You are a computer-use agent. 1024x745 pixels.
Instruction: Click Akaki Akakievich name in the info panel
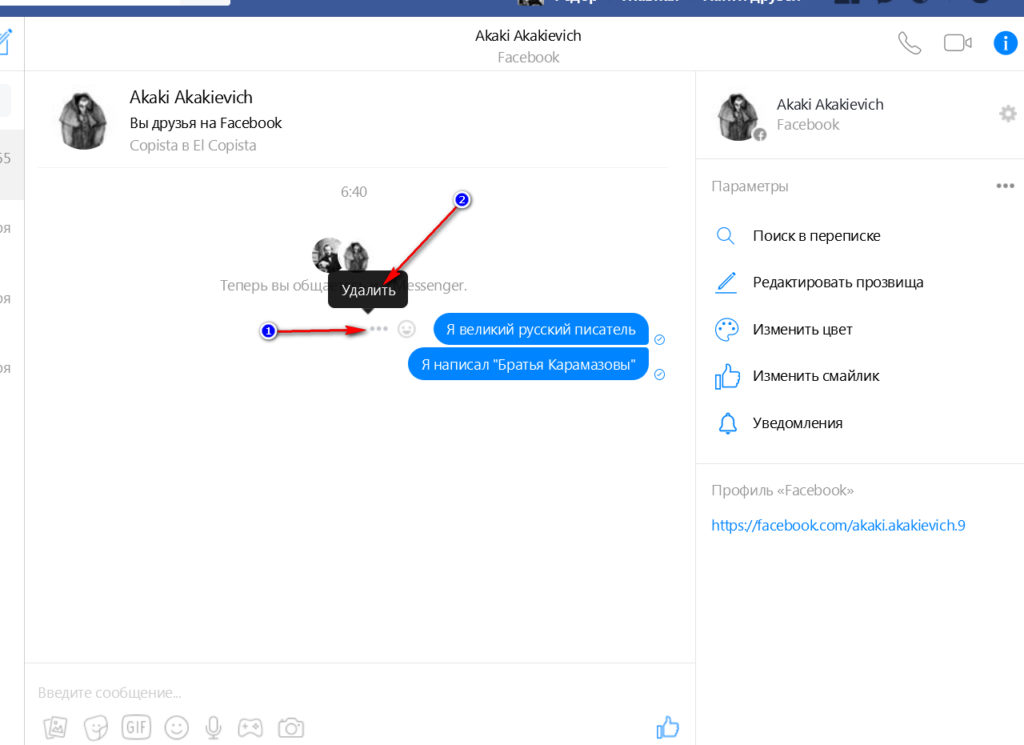829,104
